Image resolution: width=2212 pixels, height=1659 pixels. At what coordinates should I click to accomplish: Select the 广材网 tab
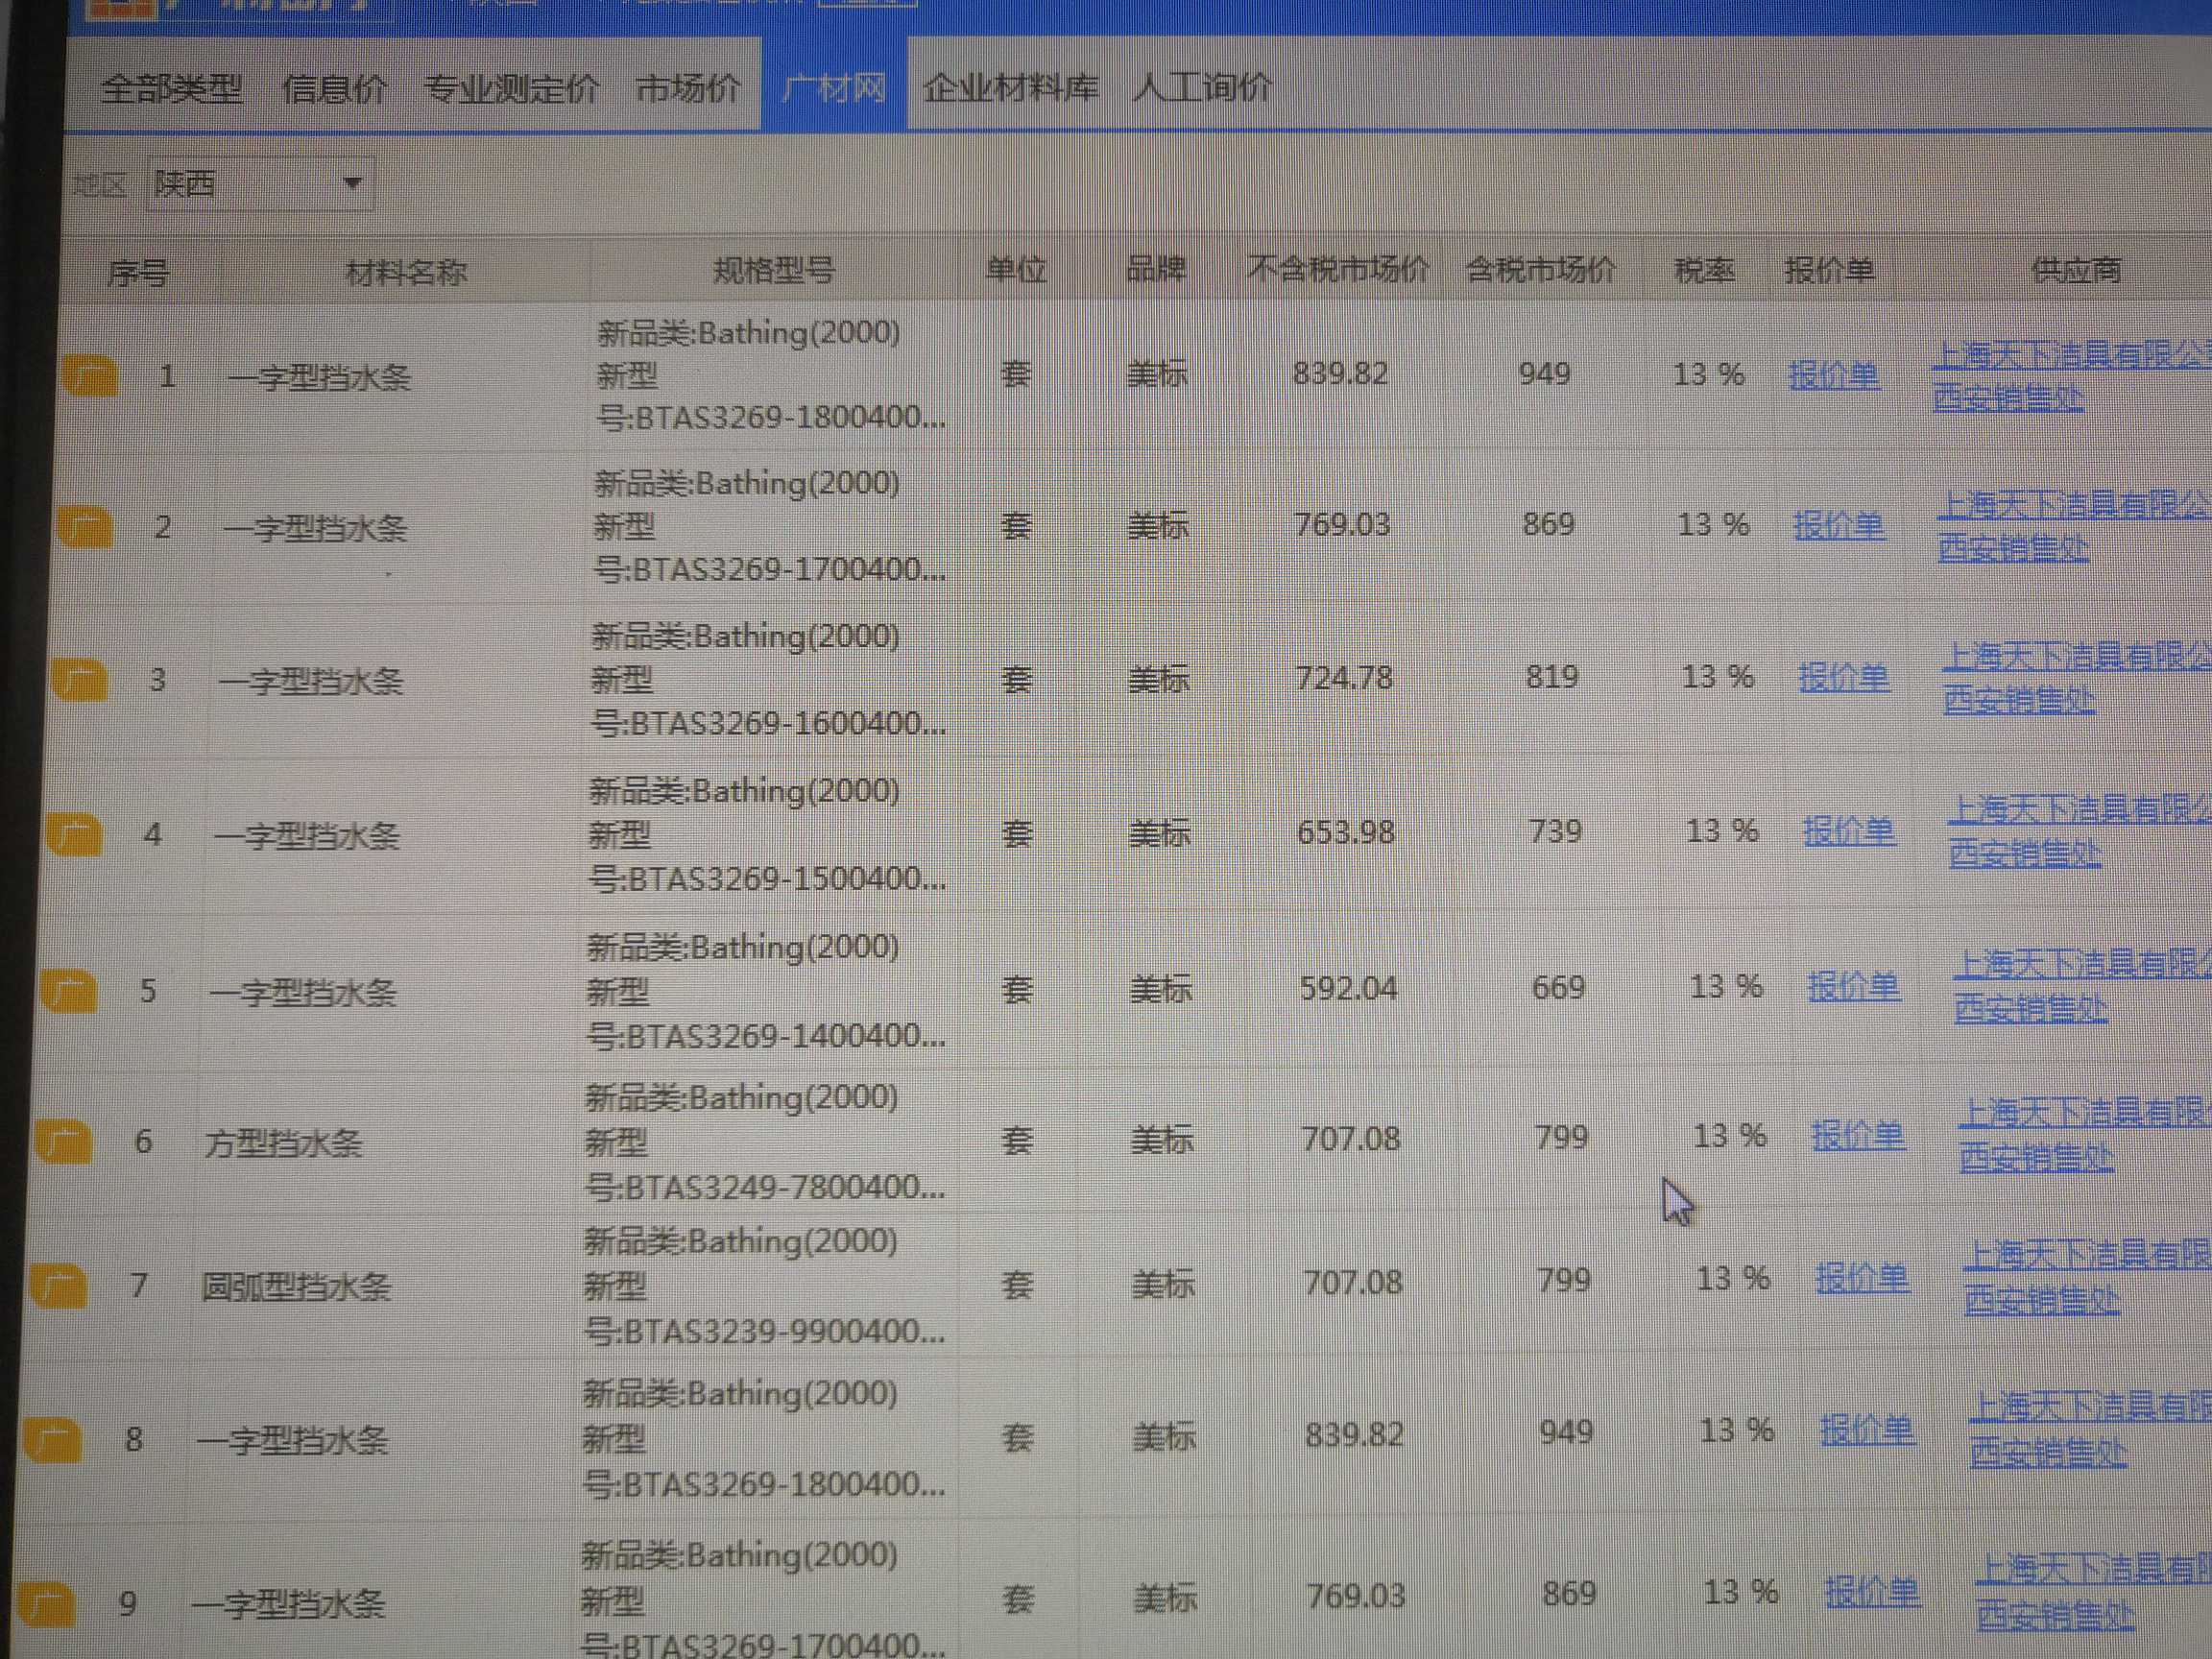click(x=834, y=88)
